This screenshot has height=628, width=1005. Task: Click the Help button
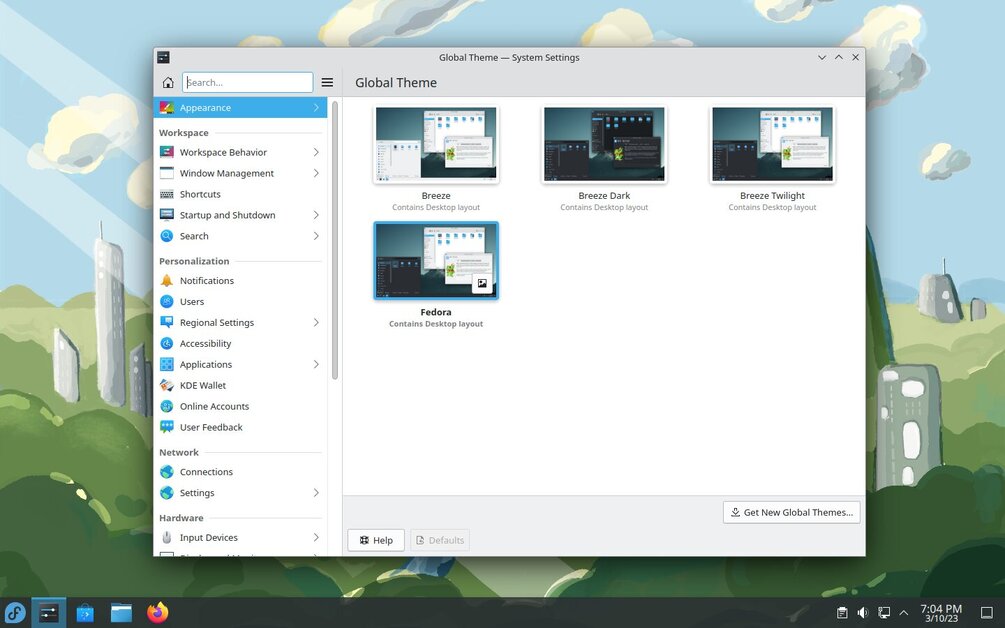[x=376, y=540]
